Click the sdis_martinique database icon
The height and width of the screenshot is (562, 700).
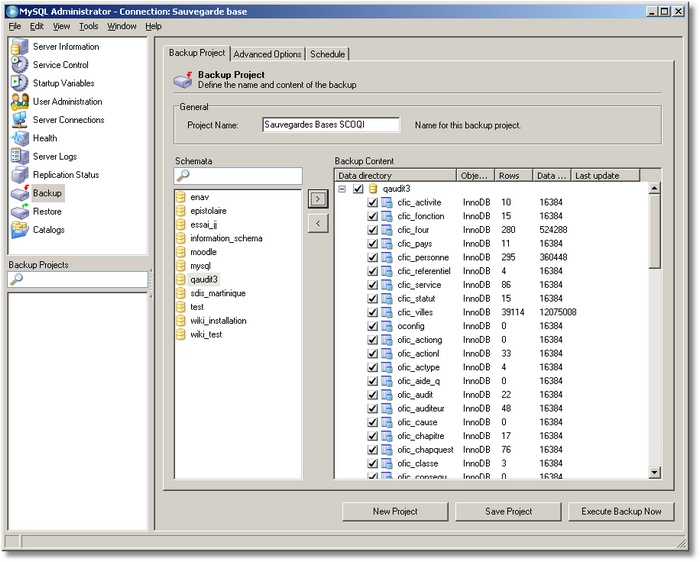tap(181, 293)
